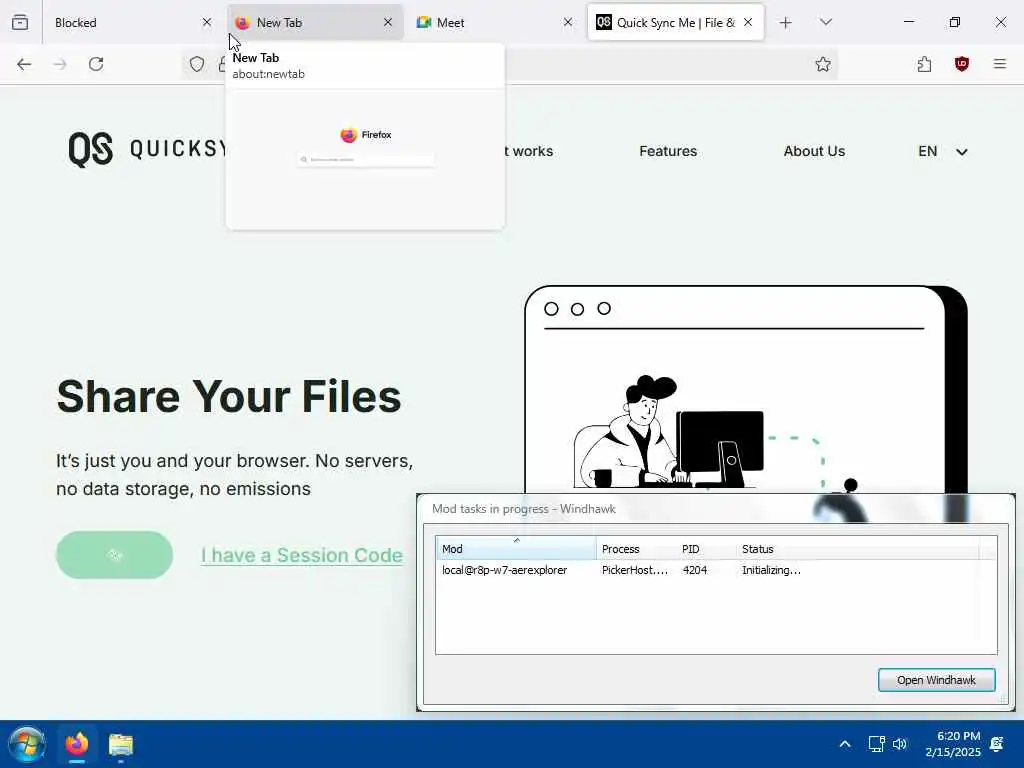Viewport: 1024px width, 768px height.
Task: Close the Quick Sync Me tab
Action: click(x=748, y=22)
